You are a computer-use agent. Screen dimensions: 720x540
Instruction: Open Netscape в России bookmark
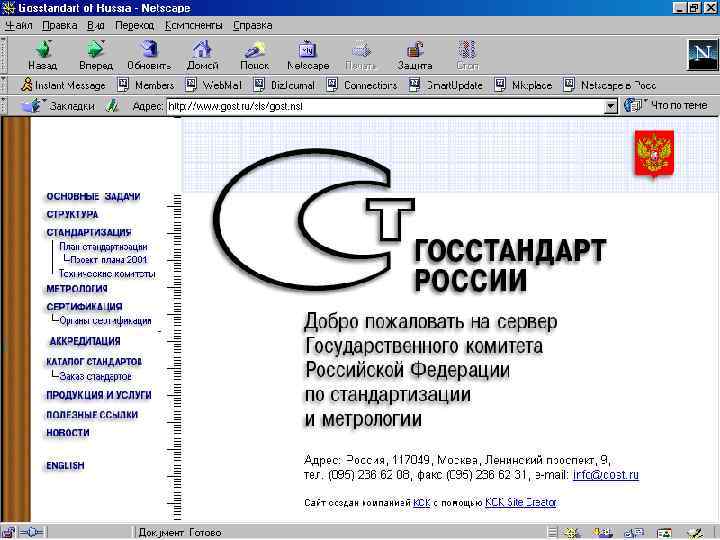pyautogui.click(x=609, y=85)
